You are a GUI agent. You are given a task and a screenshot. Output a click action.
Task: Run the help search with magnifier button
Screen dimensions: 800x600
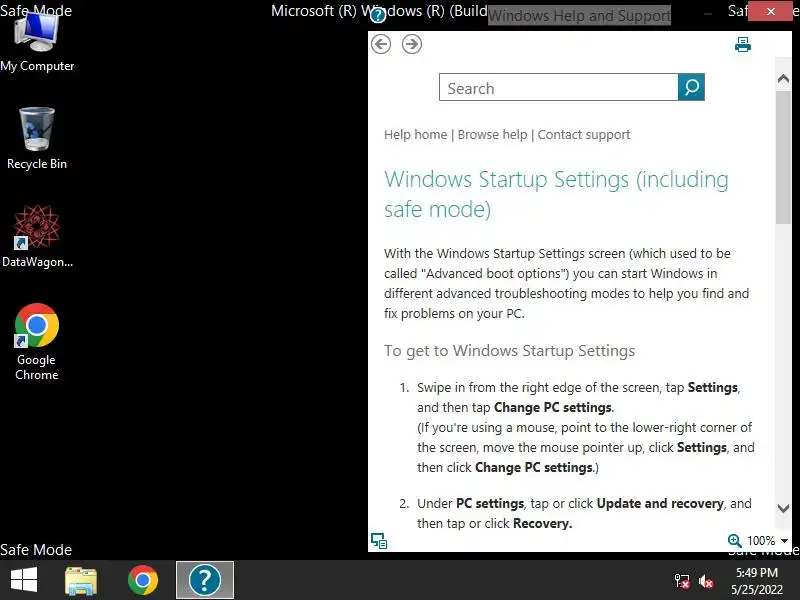click(x=691, y=87)
